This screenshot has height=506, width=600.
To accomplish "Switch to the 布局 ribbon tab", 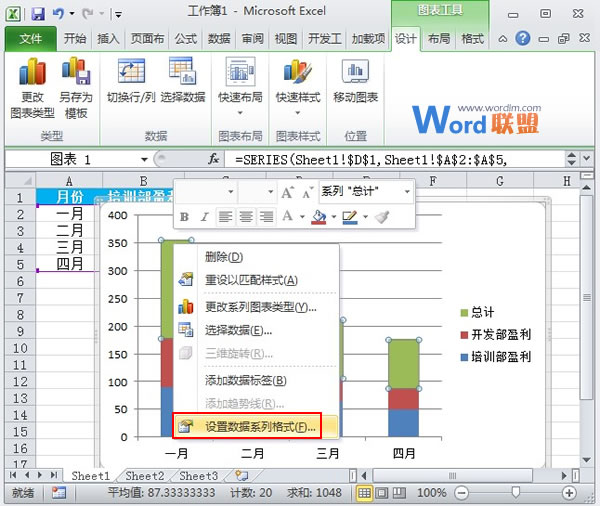I will pos(438,39).
